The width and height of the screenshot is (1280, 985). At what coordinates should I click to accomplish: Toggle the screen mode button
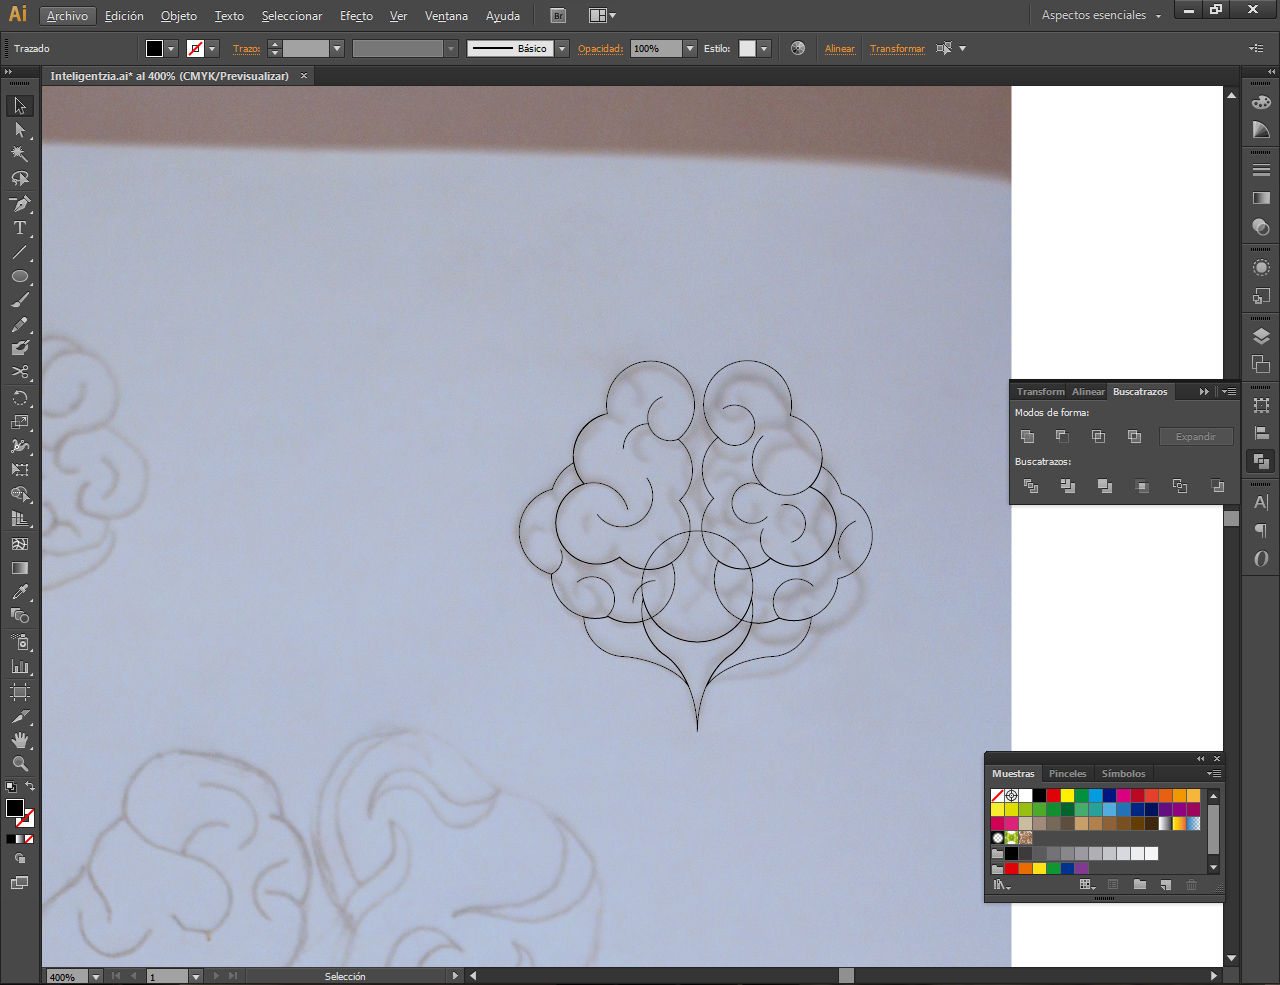tap(20, 883)
